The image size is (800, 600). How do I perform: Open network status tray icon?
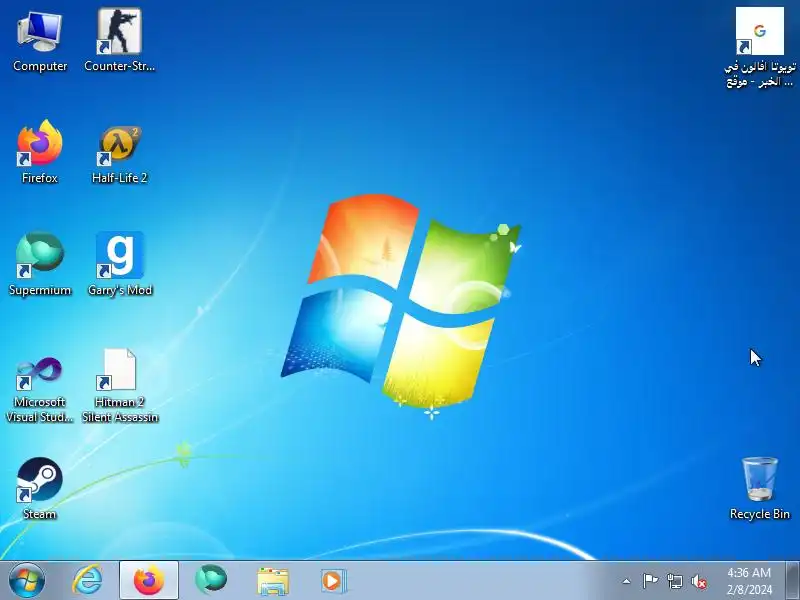point(674,581)
